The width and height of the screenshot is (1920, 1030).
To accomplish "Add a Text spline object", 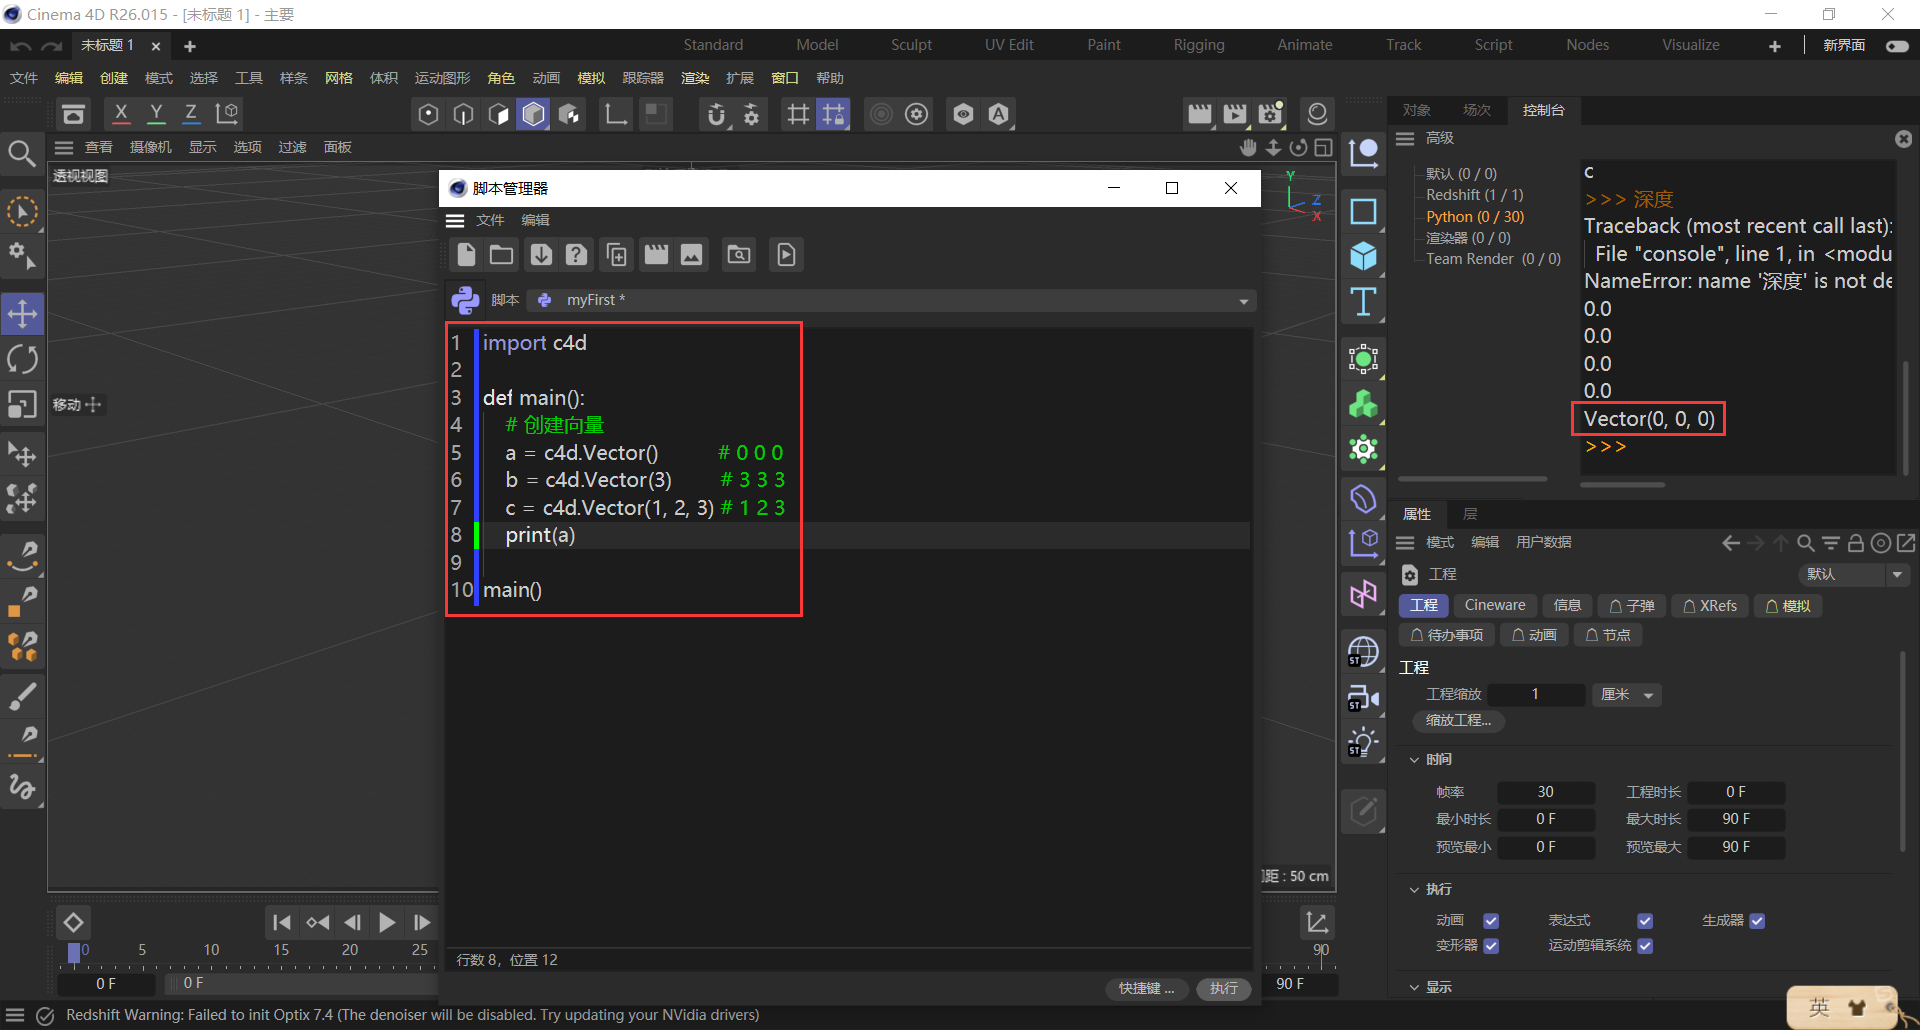I will coord(1364,302).
